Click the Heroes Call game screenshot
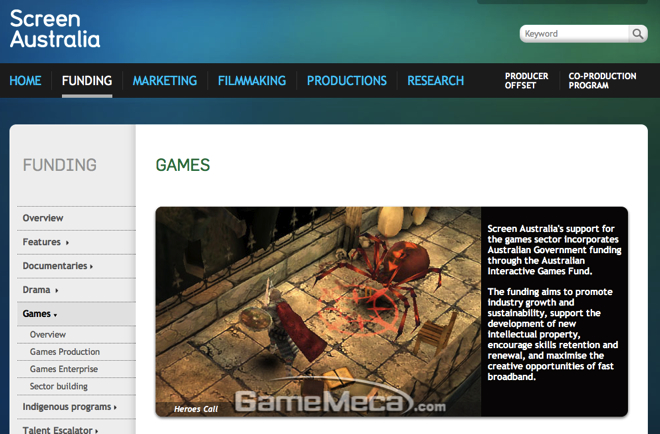The height and width of the screenshot is (434, 660). (318, 311)
